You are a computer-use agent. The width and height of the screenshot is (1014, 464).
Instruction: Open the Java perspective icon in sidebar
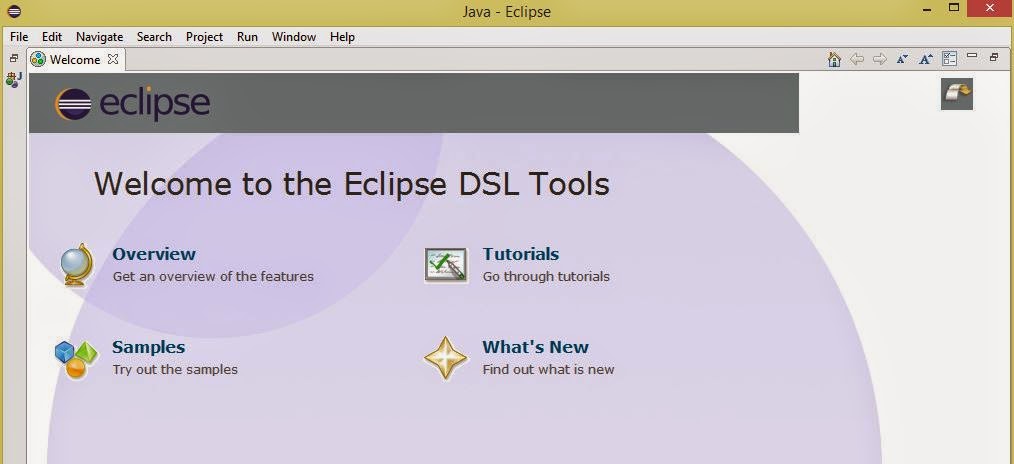tap(14, 79)
